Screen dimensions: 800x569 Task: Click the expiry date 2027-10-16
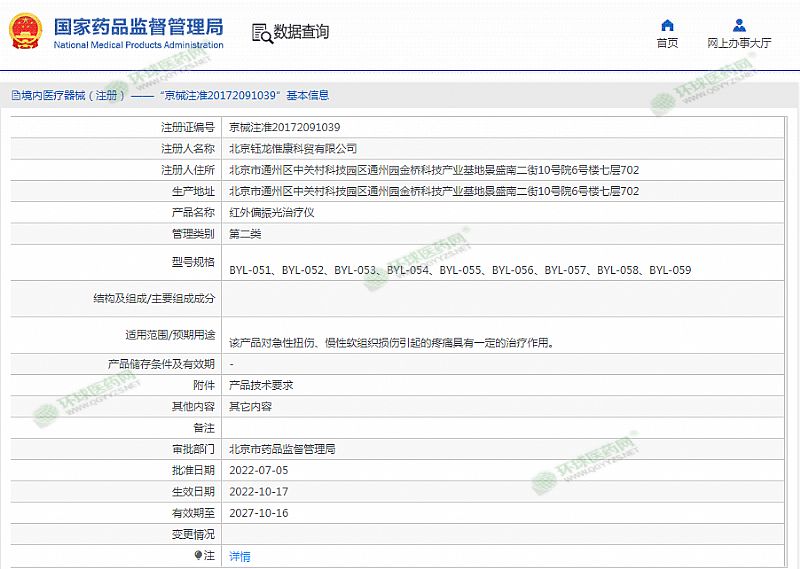click(258, 513)
